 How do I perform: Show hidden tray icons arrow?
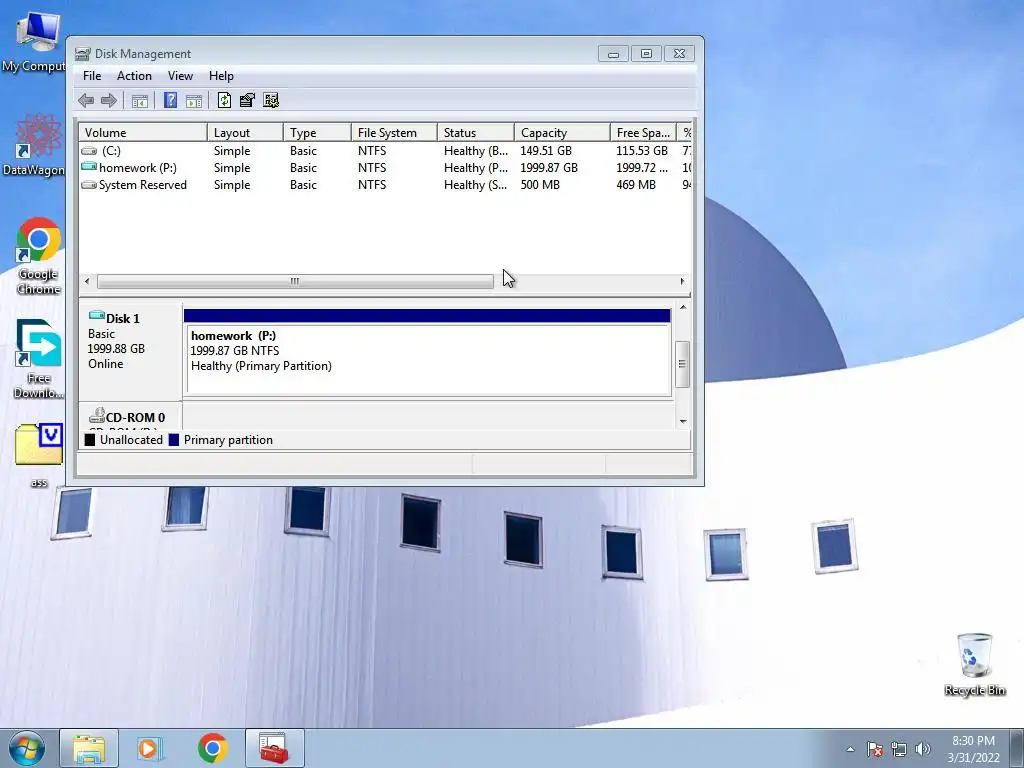tap(850, 749)
